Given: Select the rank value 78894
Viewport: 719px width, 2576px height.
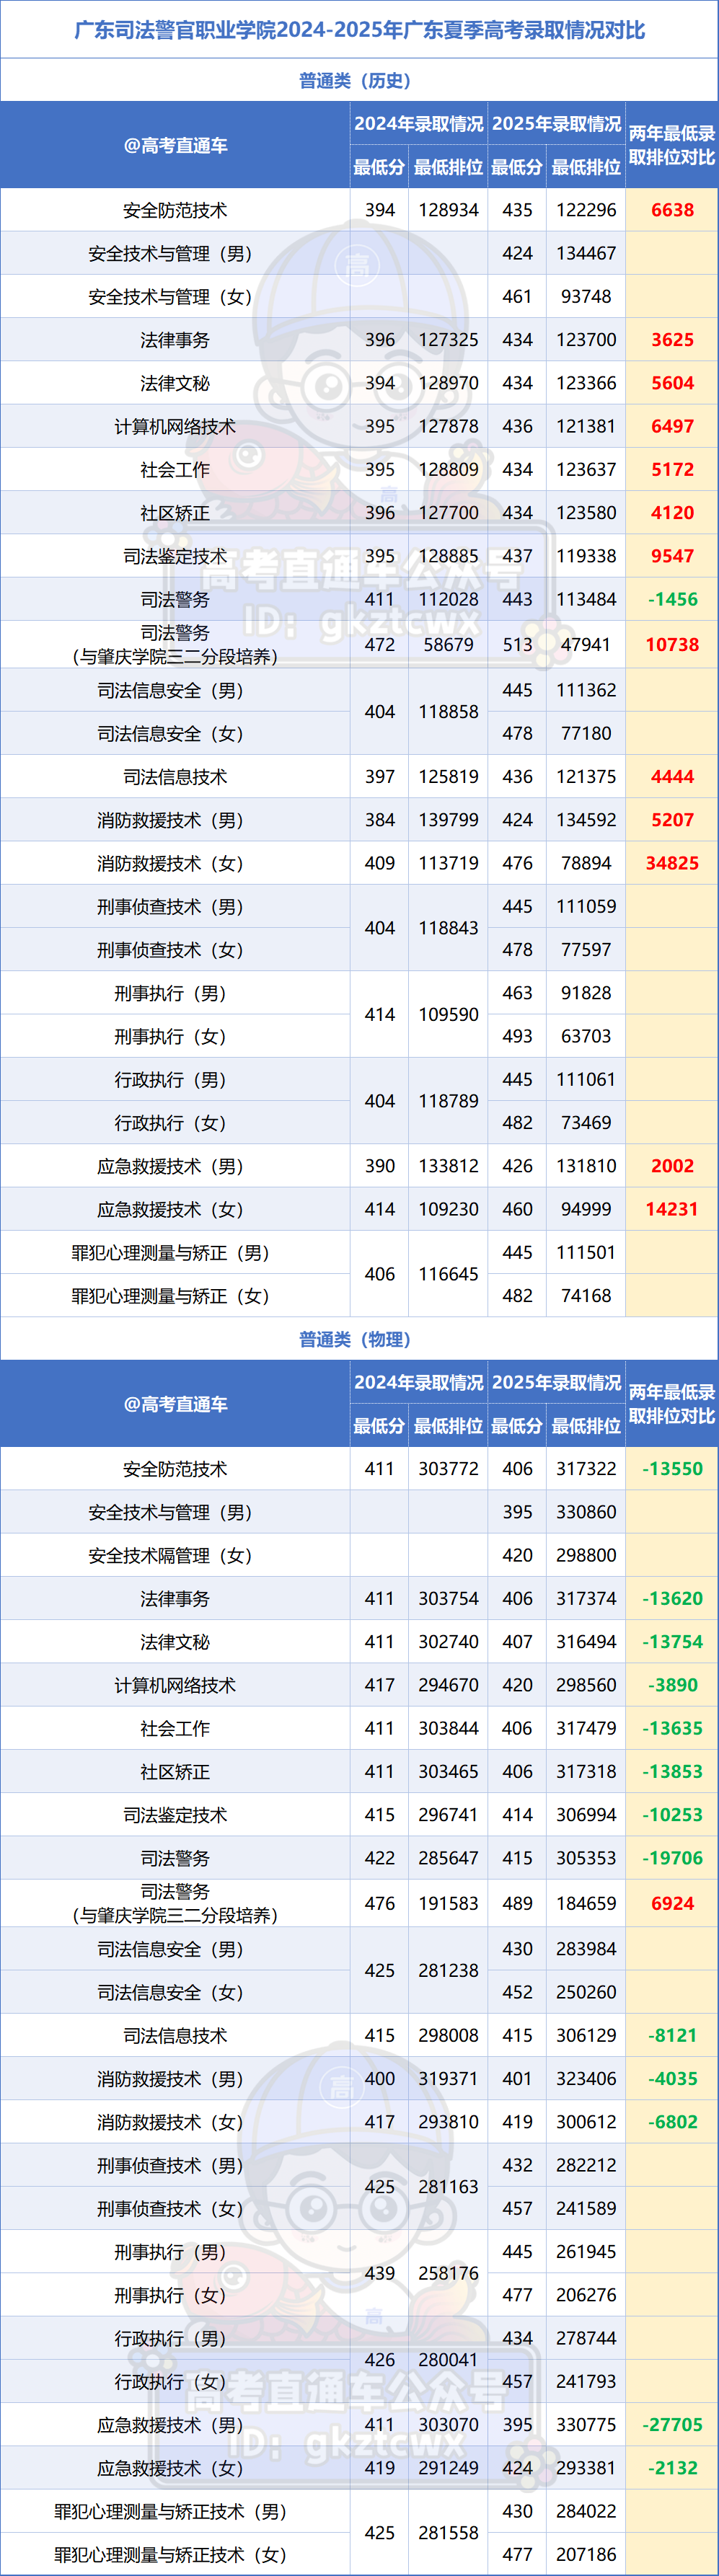Looking at the screenshot, I should (586, 863).
